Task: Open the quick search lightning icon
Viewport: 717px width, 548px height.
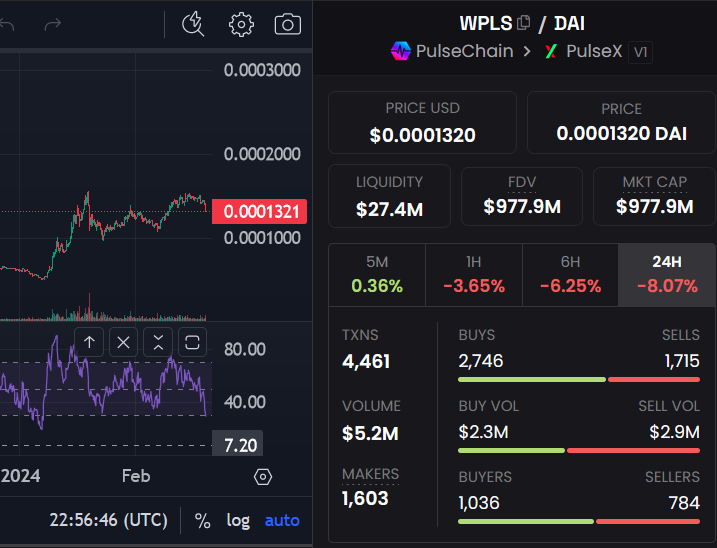Action: pyautogui.click(x=193, y=24)
